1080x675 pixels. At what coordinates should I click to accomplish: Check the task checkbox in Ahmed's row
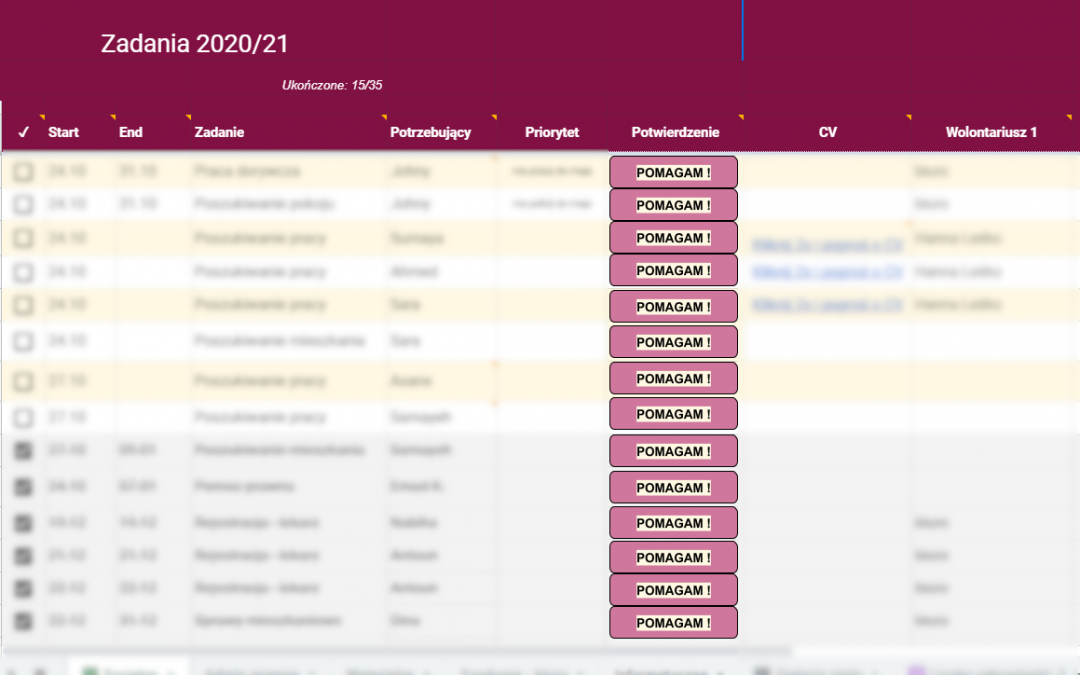pos(23,272)
